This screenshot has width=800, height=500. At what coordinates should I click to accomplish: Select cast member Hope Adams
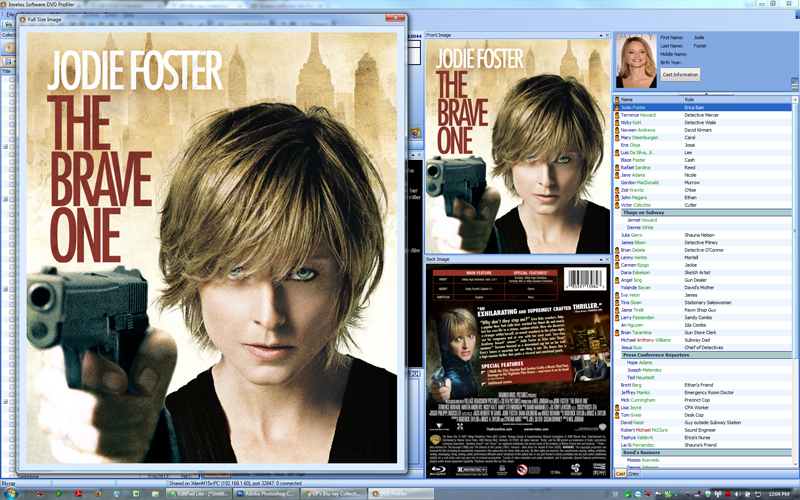coord(703,363)
